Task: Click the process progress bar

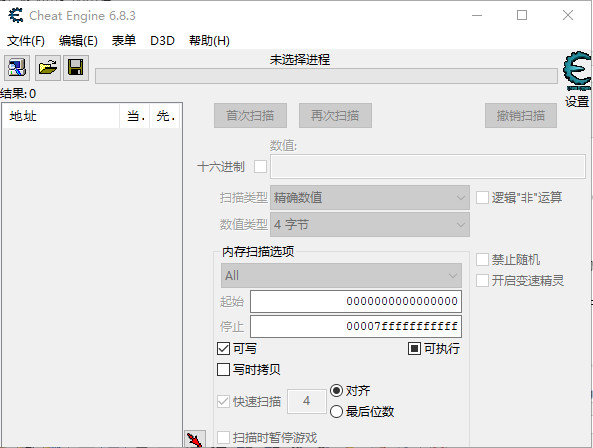Action: coord(326,76)
